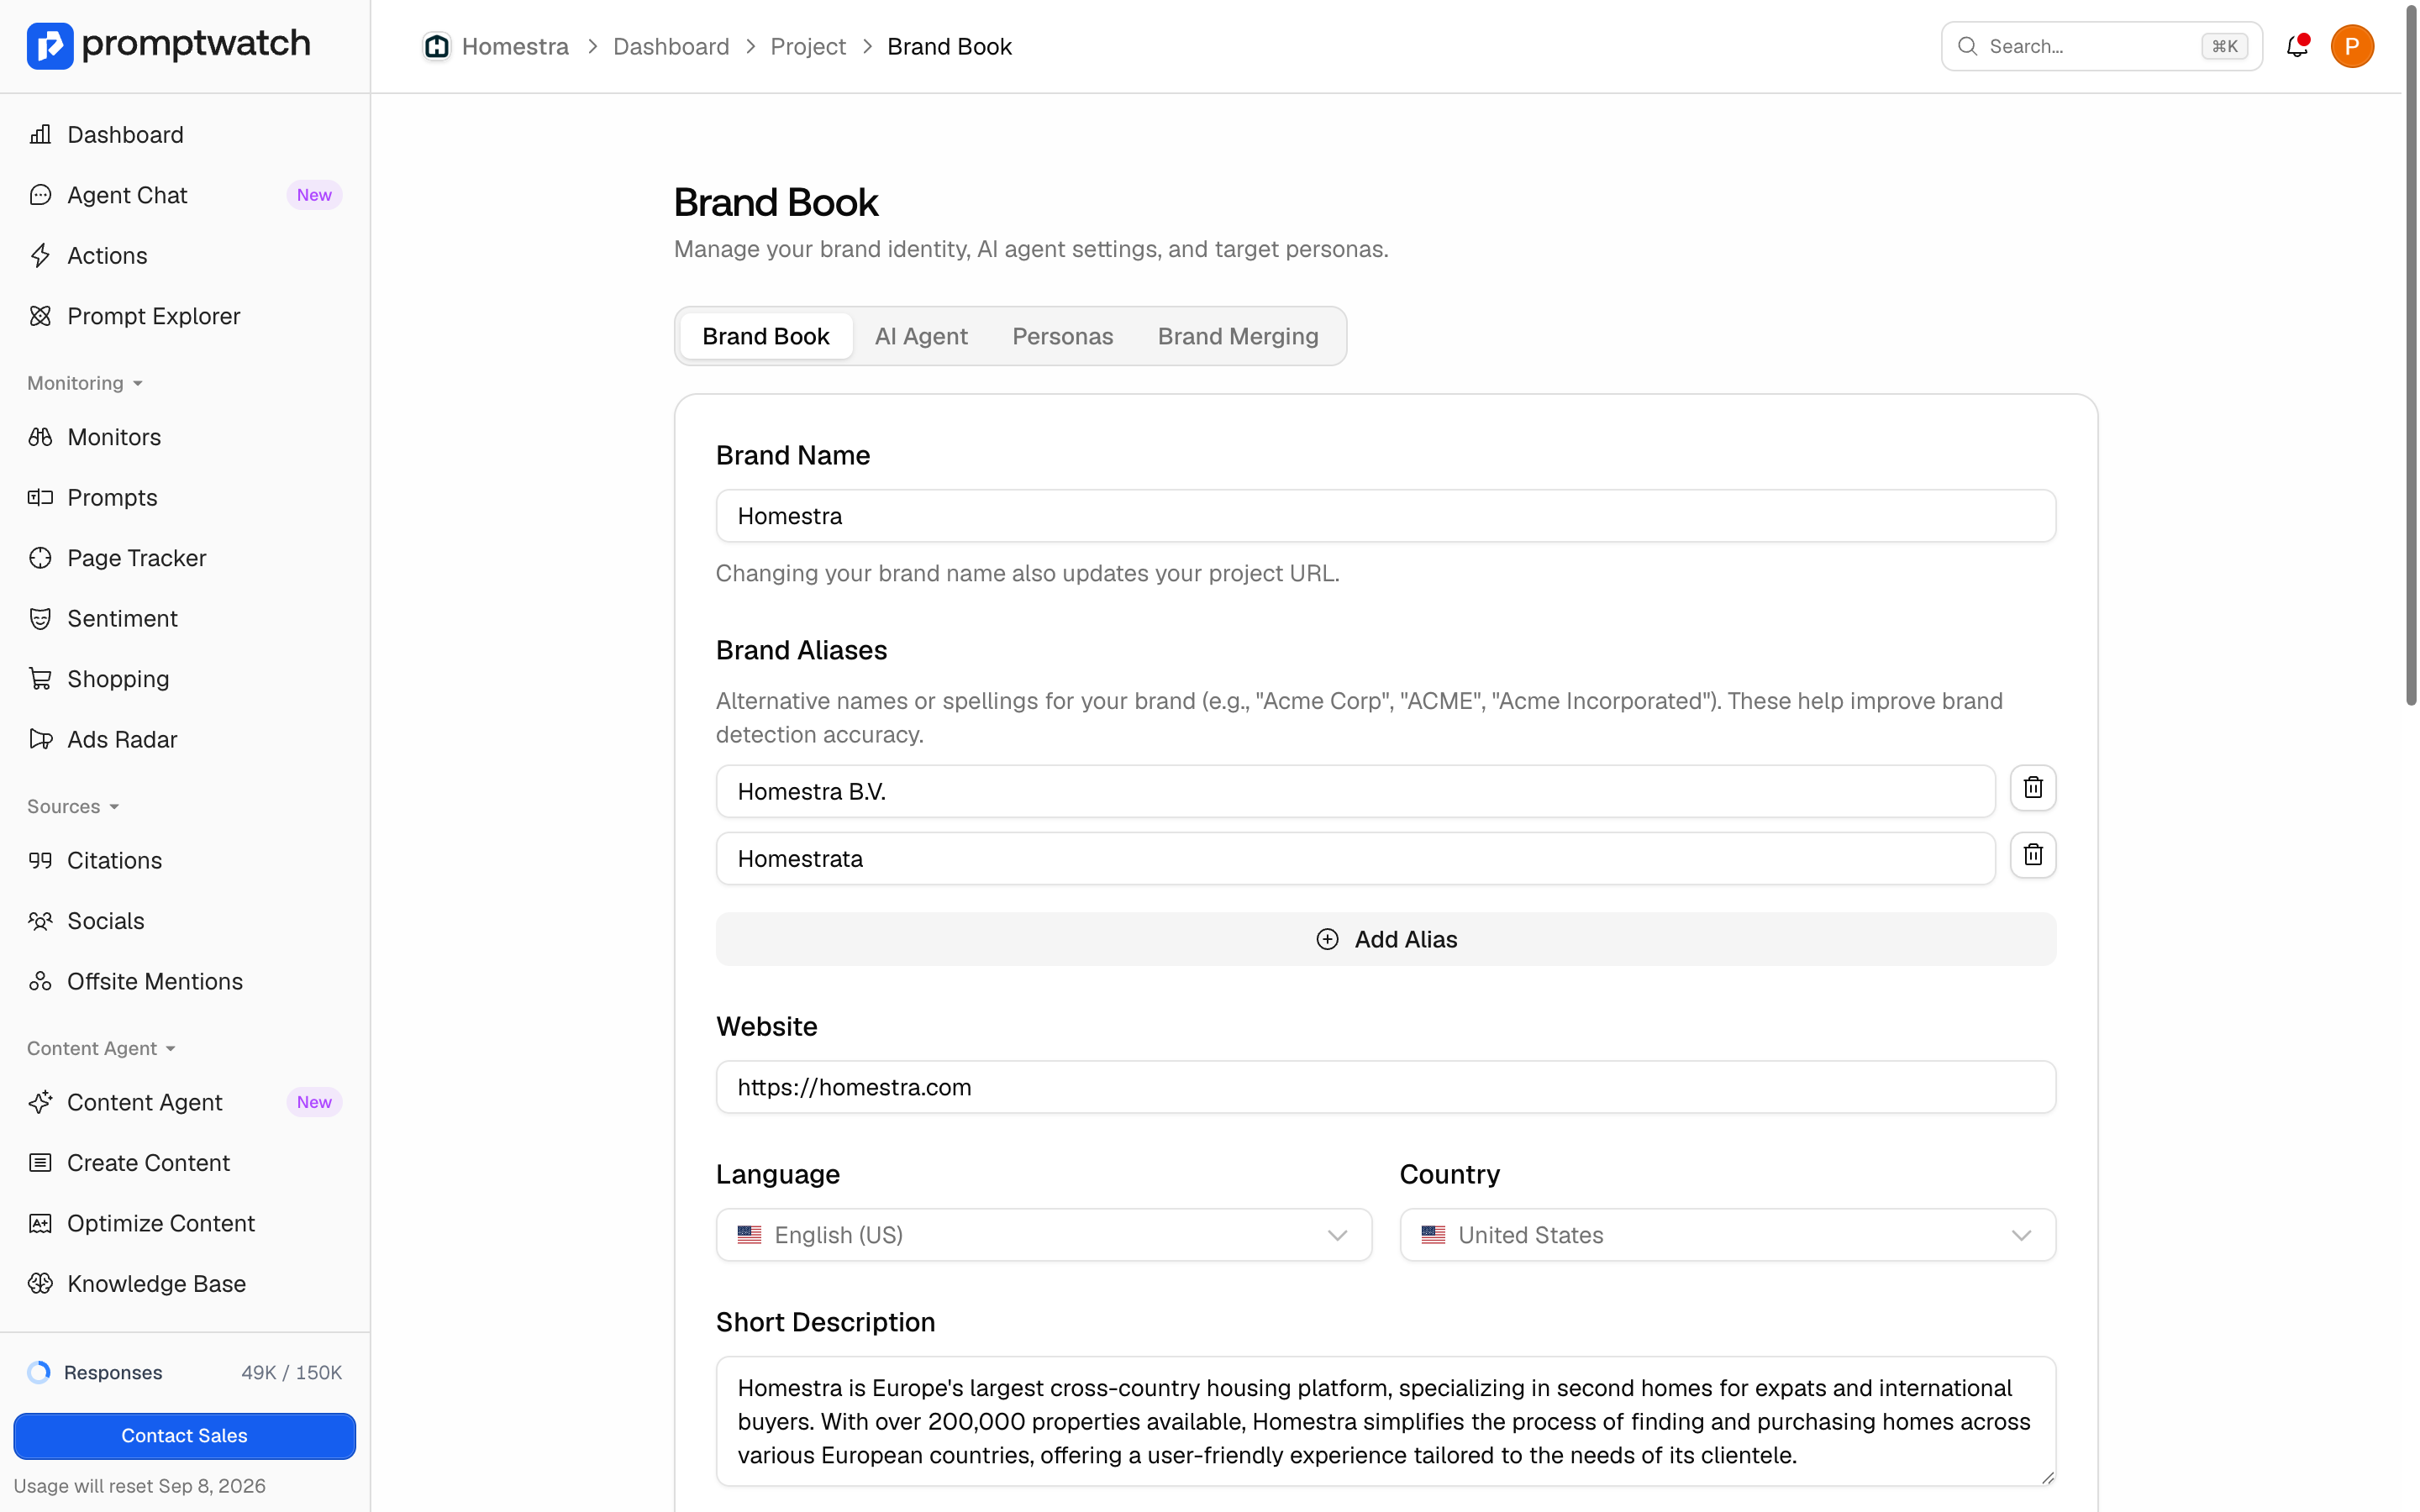Click the 49K / 150K usage text
Screen dimensions: 2420x1512
point(291,1372)
